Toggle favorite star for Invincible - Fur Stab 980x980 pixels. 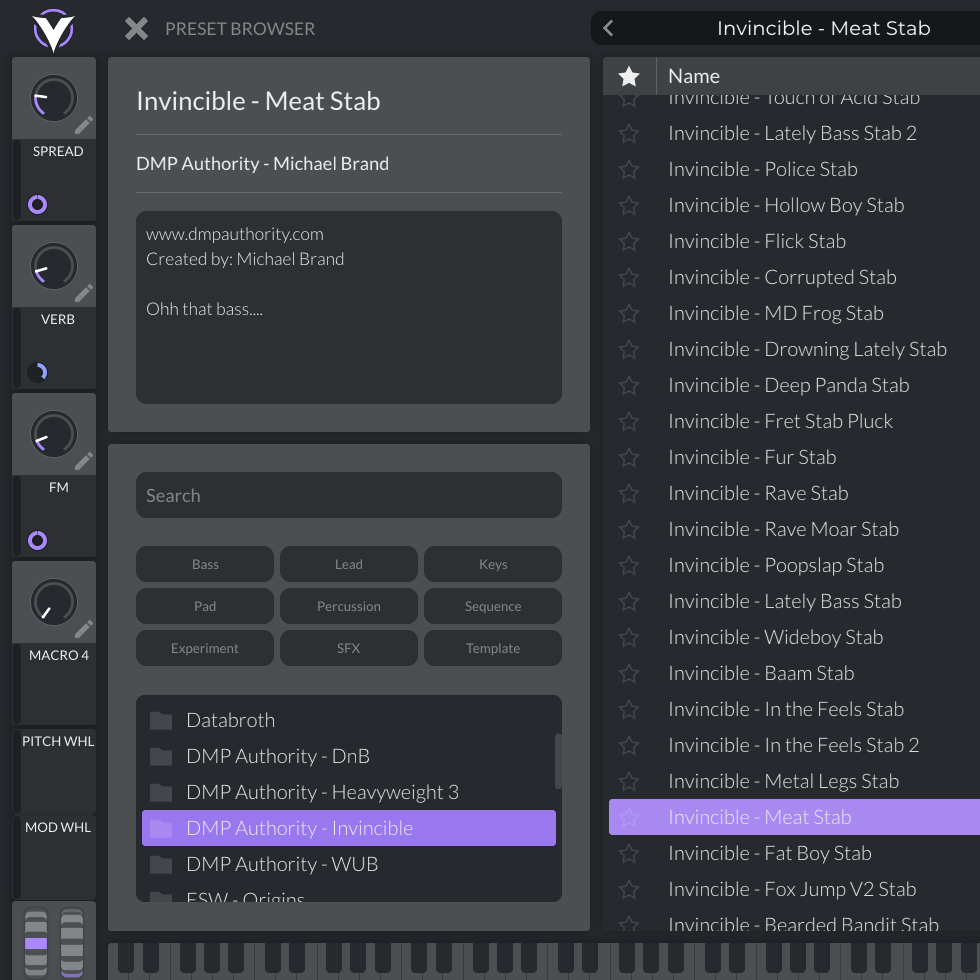point(629,457)
